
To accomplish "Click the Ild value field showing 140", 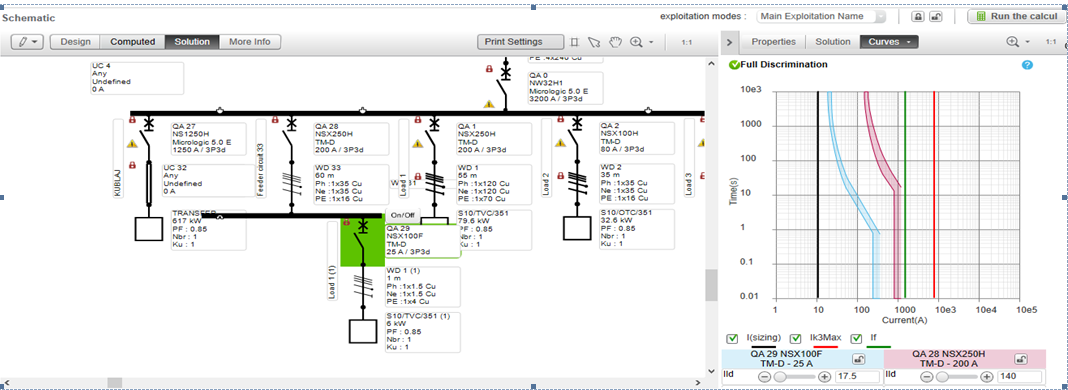I will pyautogui.click(x=1020, y=376).
